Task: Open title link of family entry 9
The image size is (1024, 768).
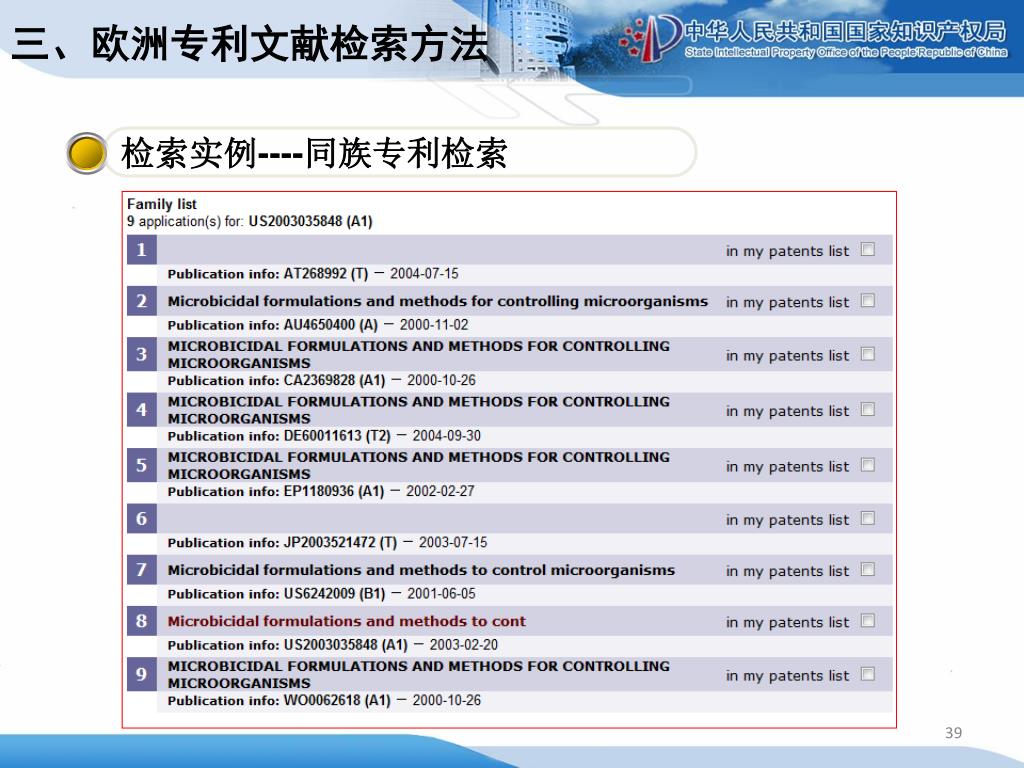Action: point(419,675)
